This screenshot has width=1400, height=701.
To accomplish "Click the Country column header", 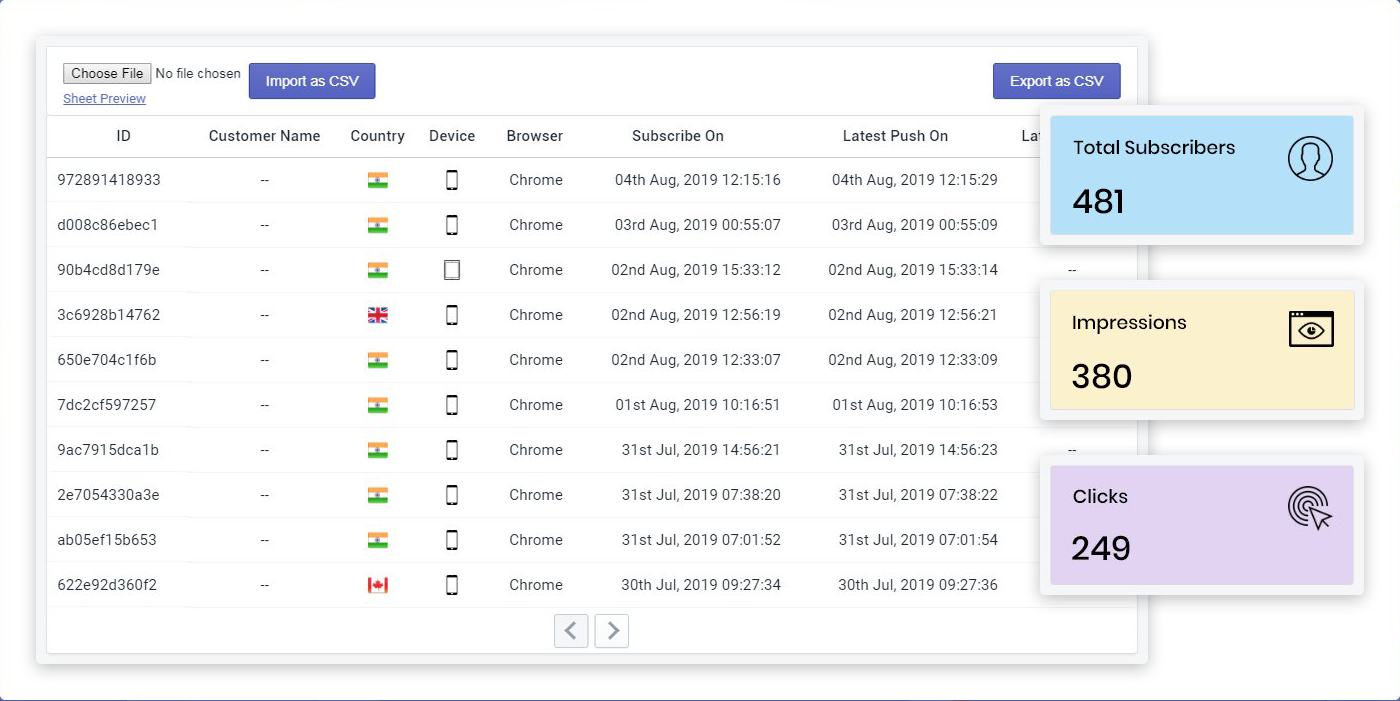I will tap(377, 136).
